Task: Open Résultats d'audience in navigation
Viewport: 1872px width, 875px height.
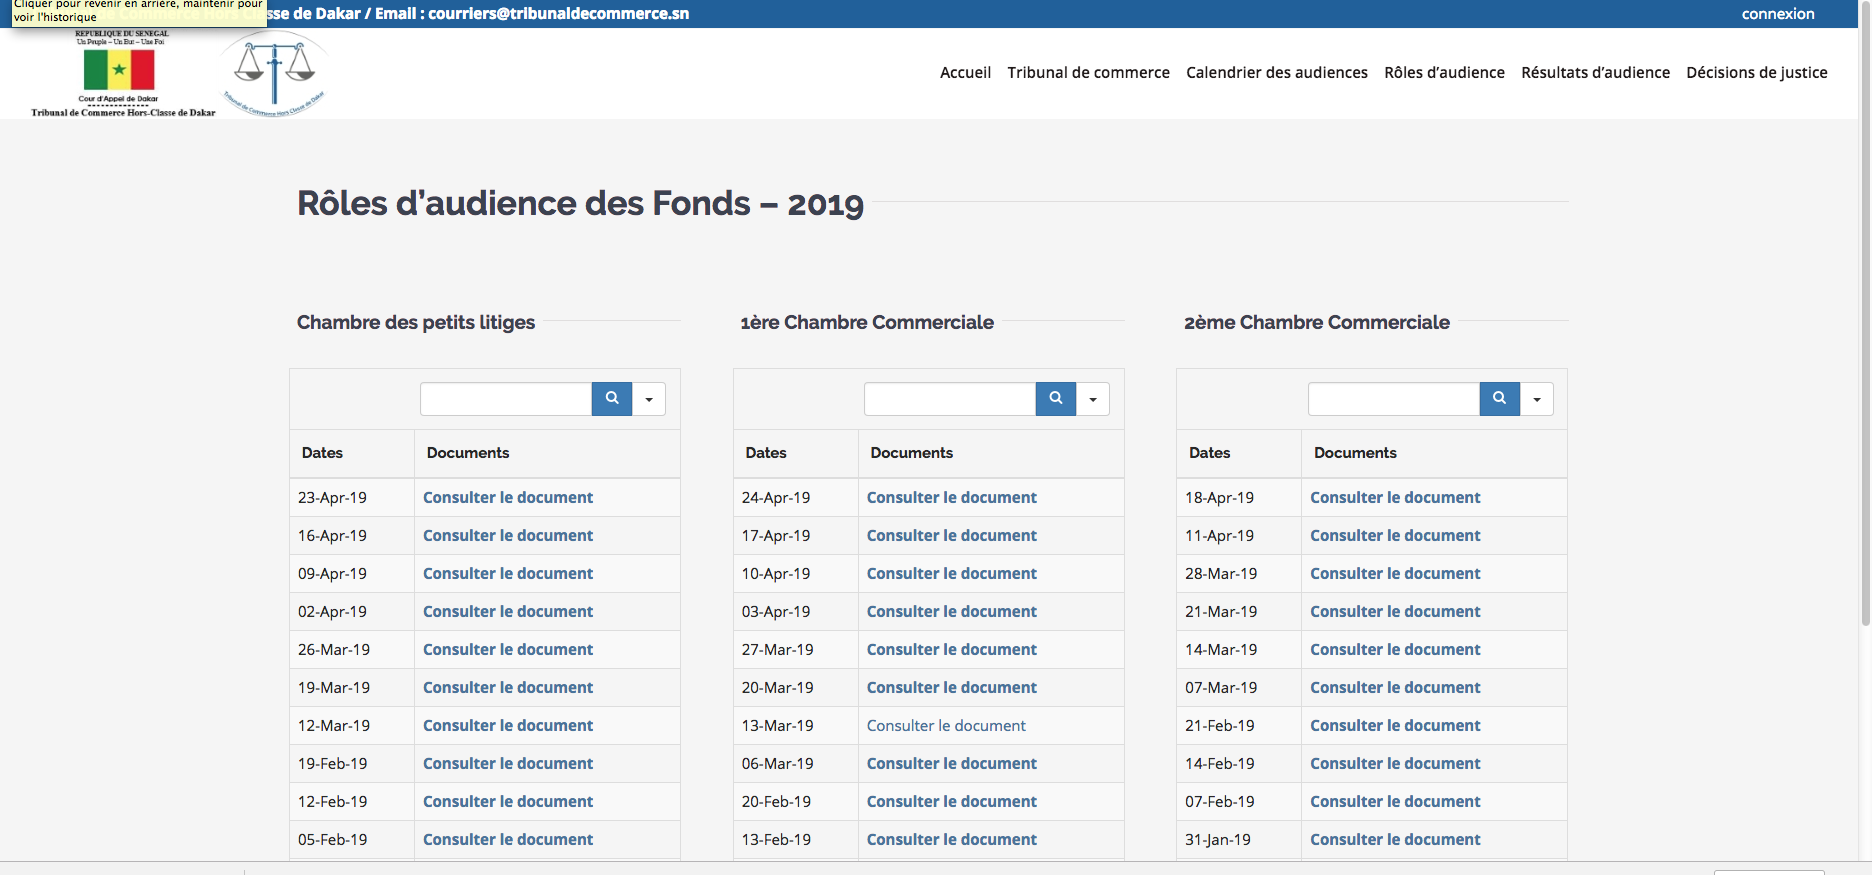Action: [1595, 73]
